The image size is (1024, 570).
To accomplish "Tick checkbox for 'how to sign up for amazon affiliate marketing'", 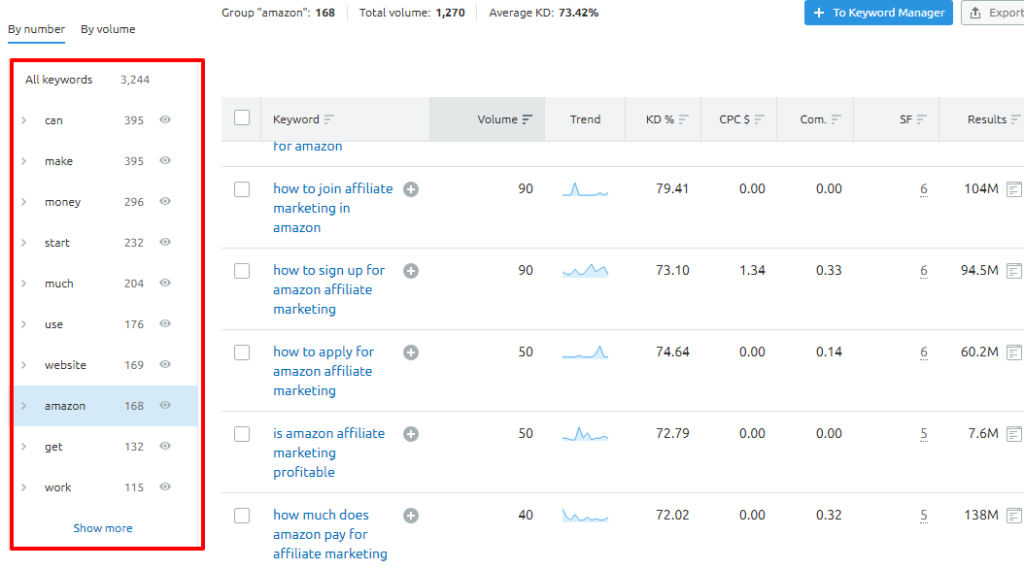I will [x=242, y=271].
